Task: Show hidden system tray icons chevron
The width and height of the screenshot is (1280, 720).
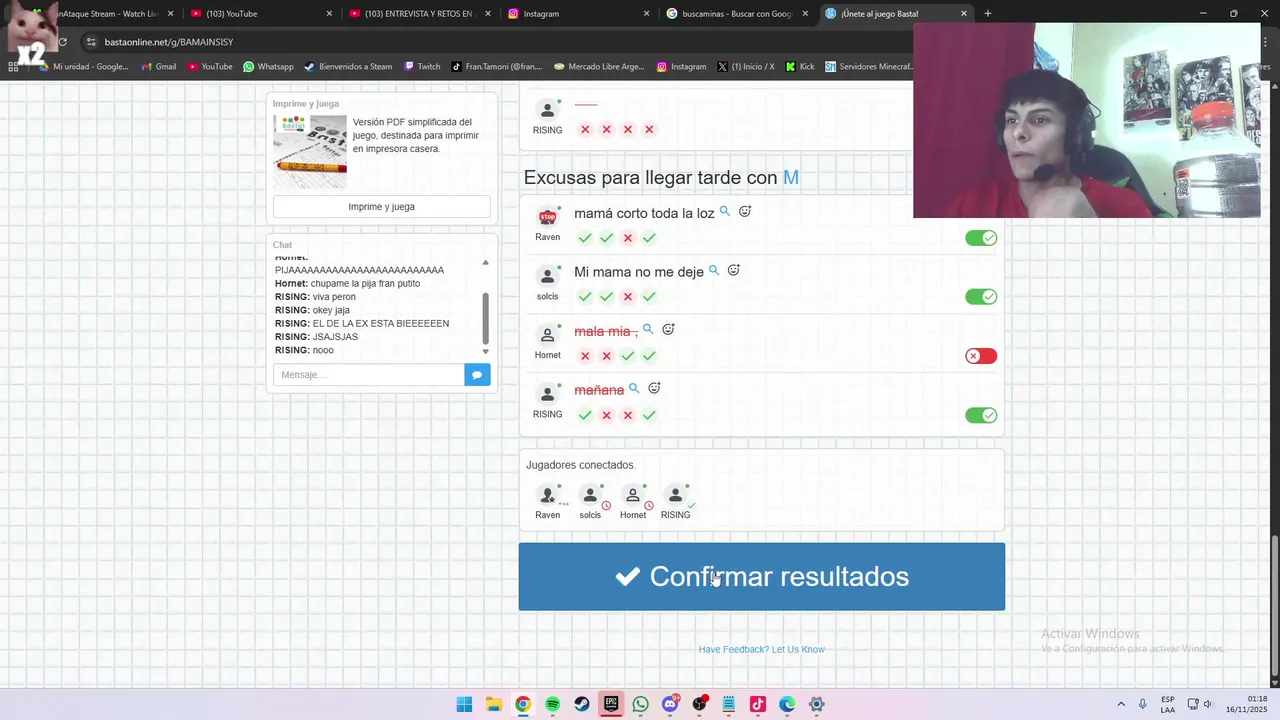Action: click(1120, 704)
